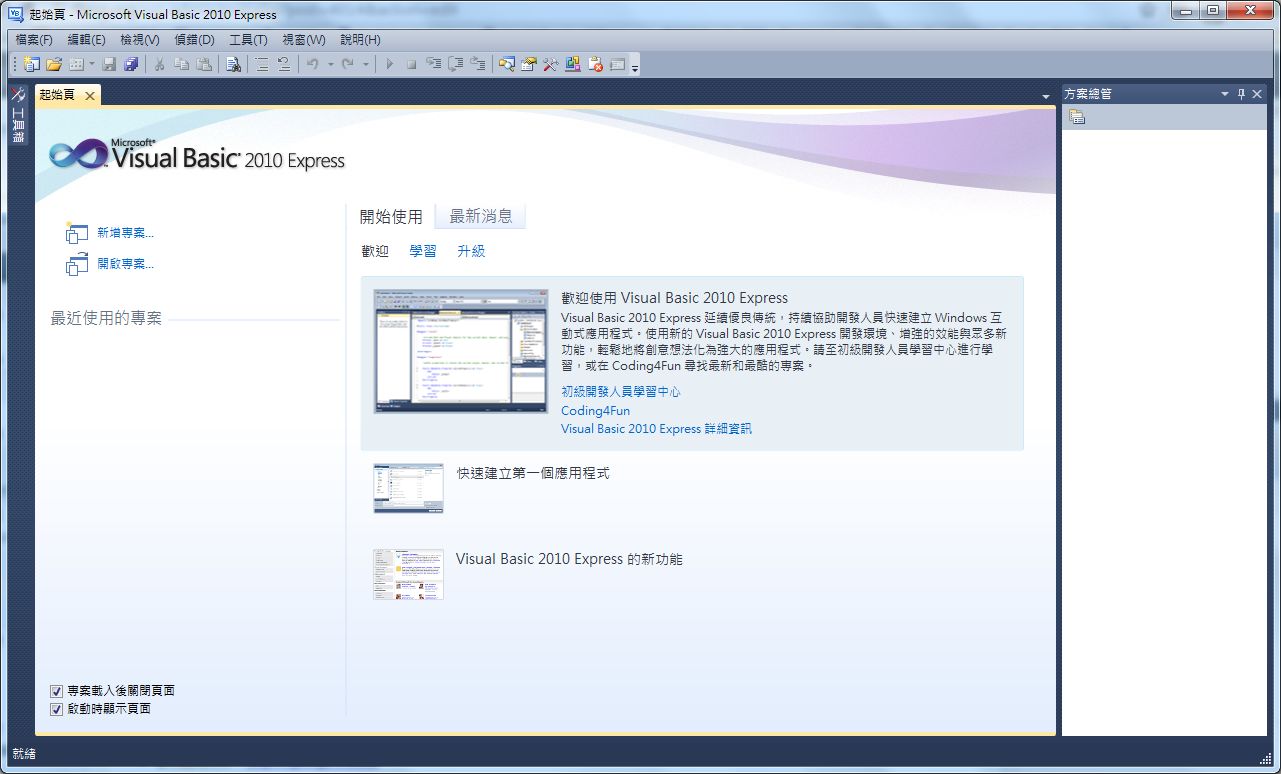Toggle the 啟動時顯示頁面 checkbox
Screen dimensions: 1281x774
click(57, 709)
